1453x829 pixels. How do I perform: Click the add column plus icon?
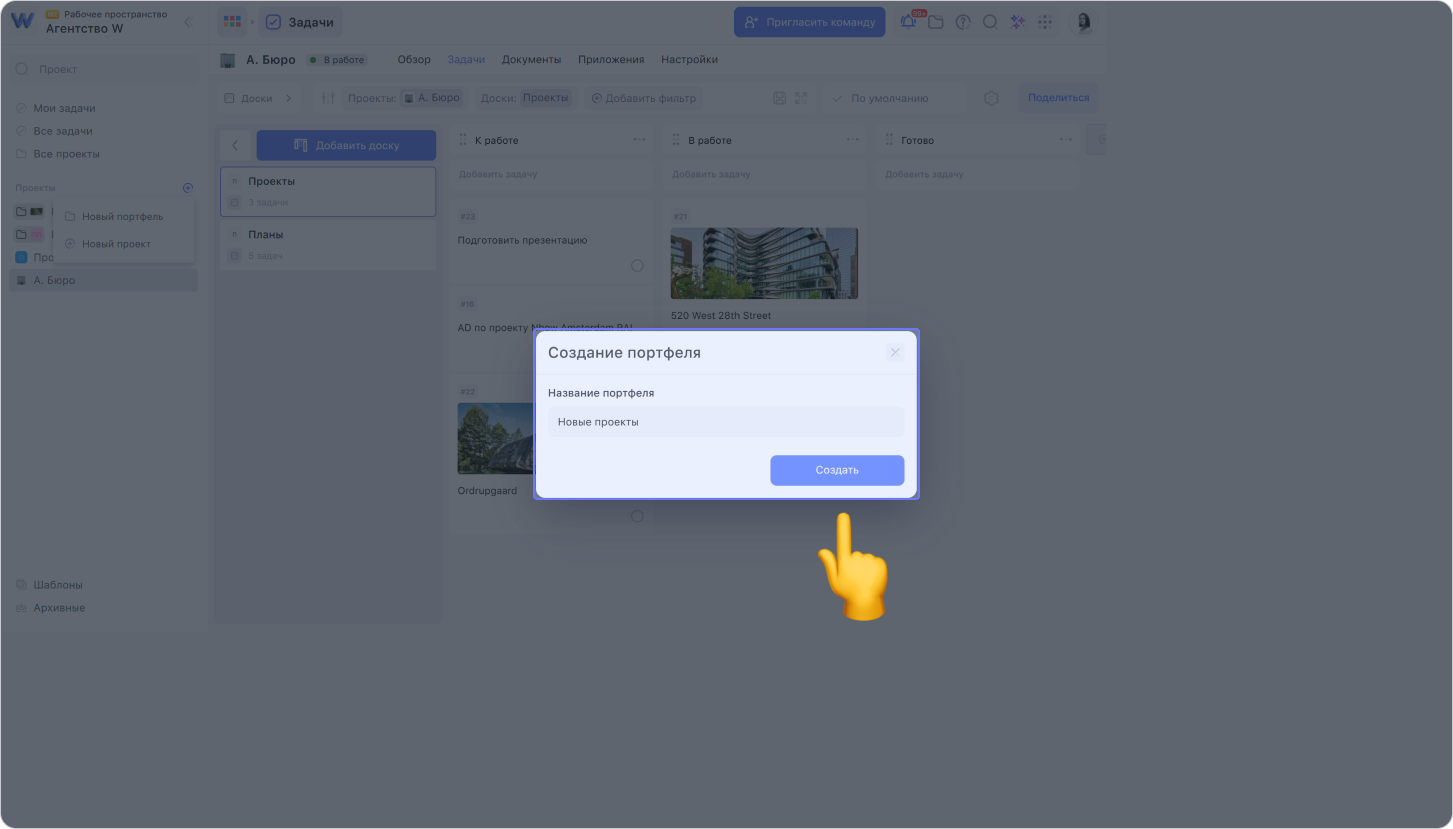point(1100,140)
